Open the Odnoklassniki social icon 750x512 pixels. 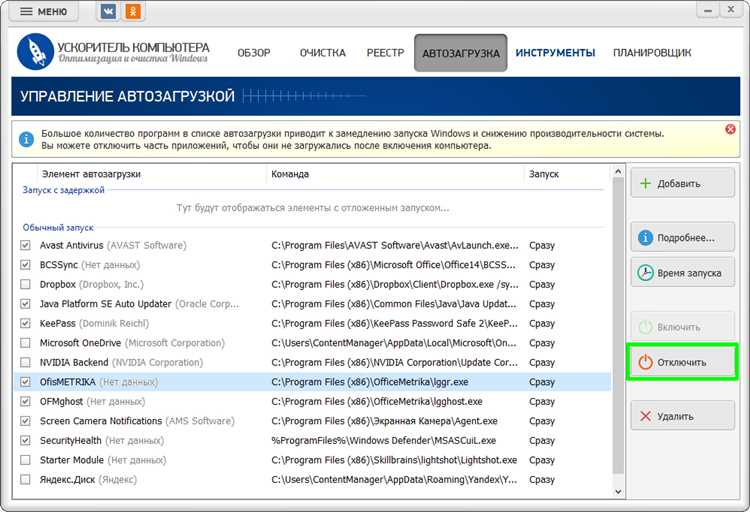(133, 11)
